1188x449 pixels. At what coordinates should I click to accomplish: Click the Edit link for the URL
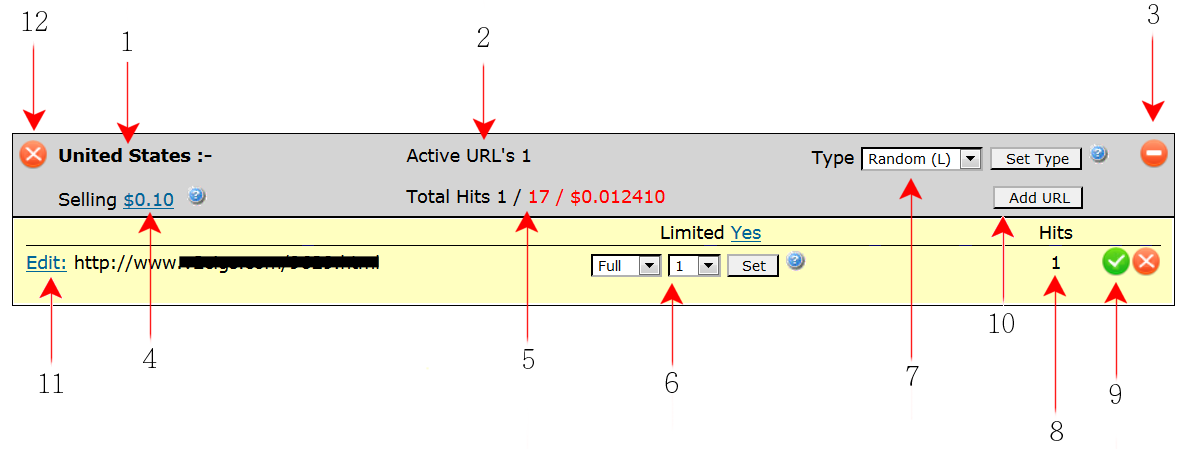coord(46,263)
